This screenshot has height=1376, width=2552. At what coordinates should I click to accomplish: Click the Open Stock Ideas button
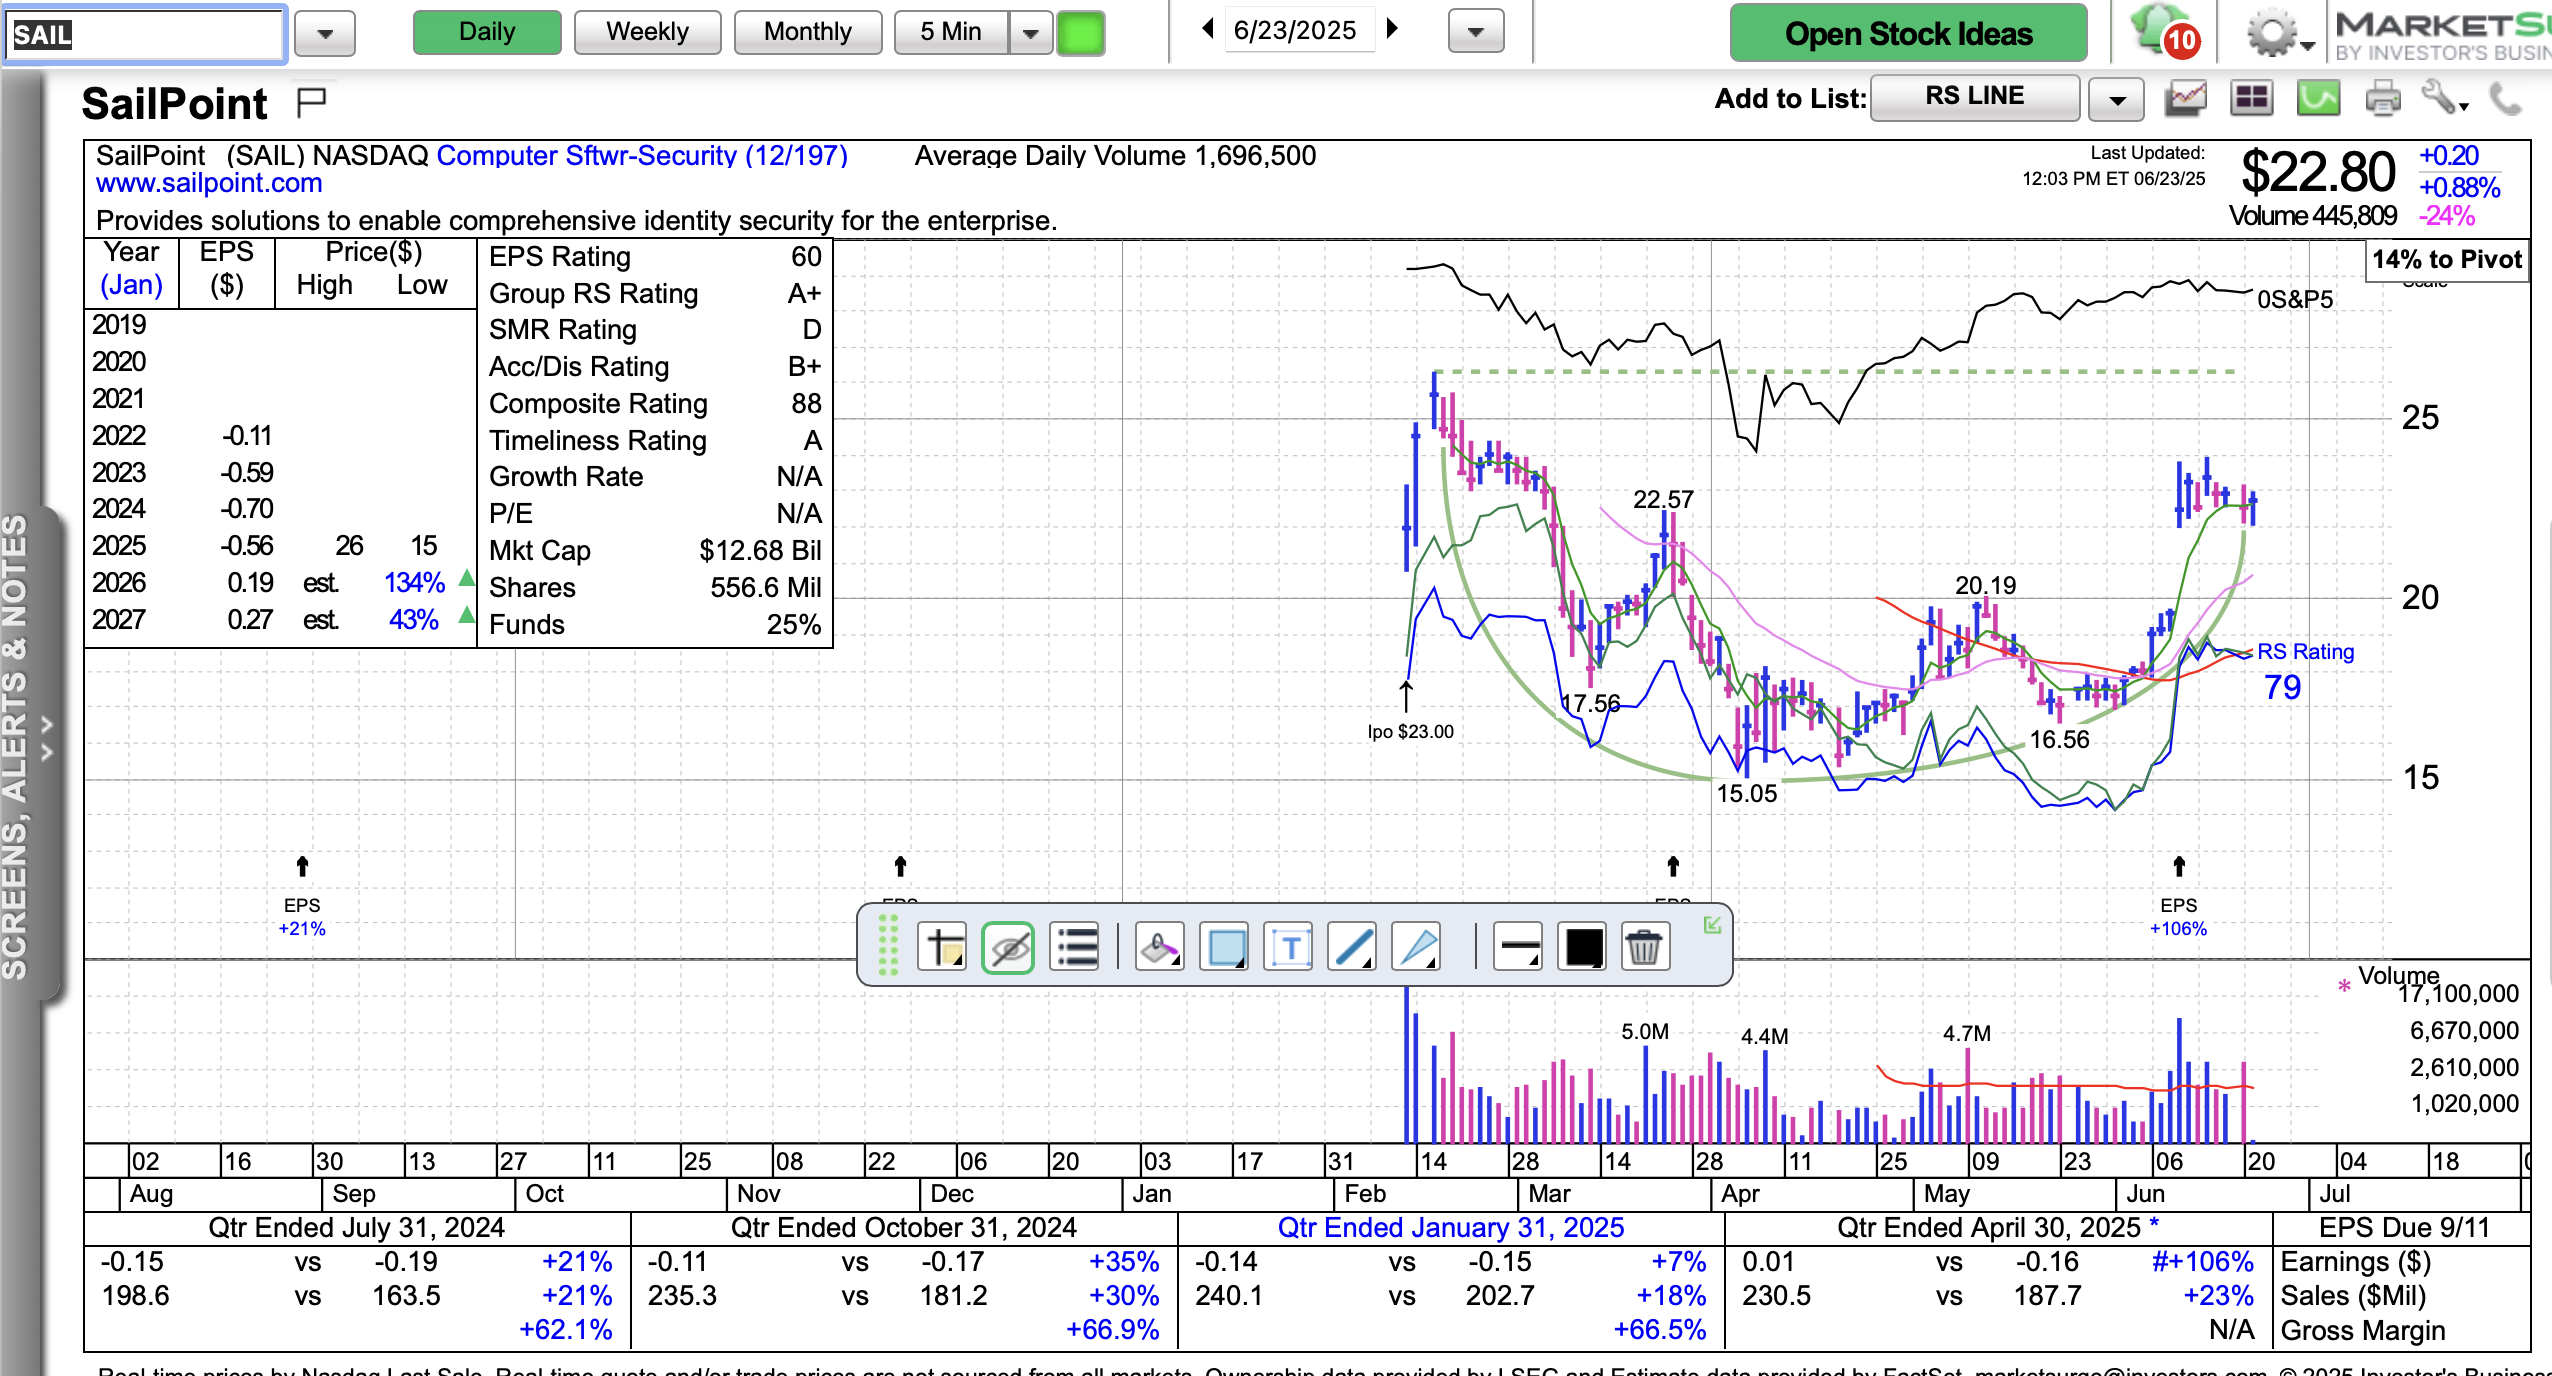[1908, 33]
